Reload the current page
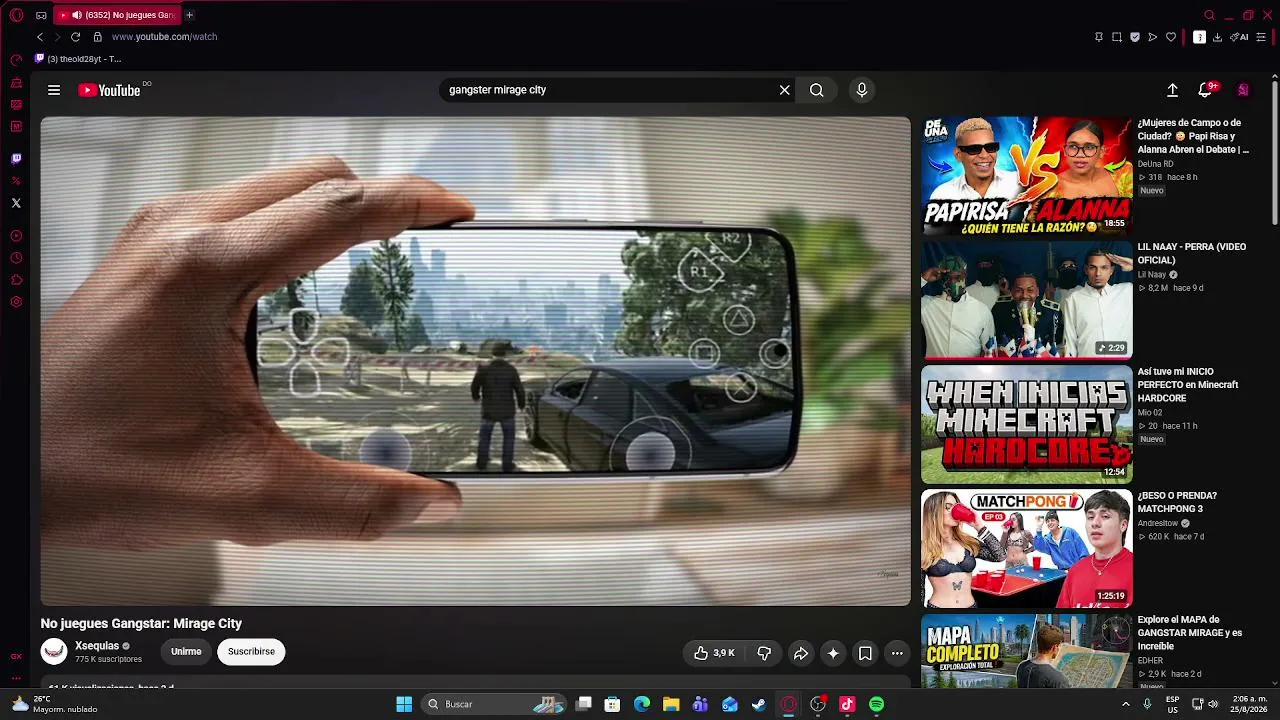The width and height of the screenshot is (1280, 720). (75, 37)
